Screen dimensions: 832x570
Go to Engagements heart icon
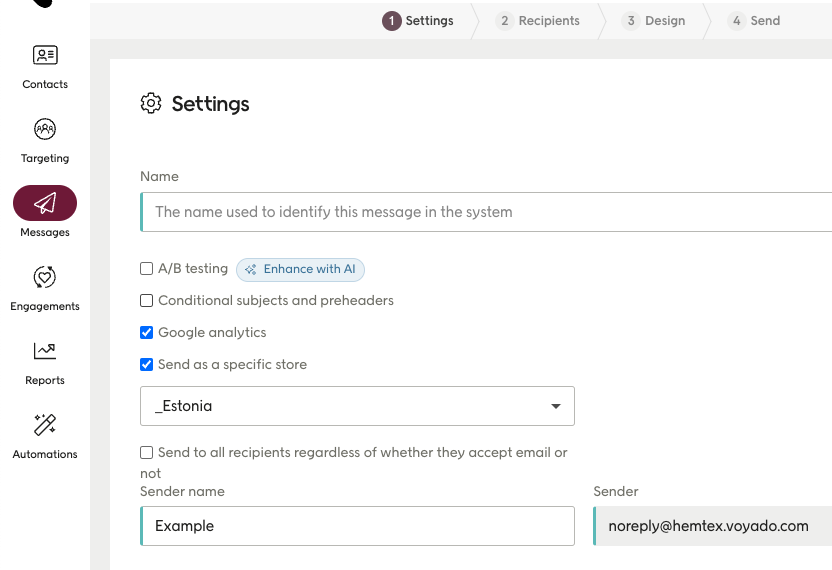point(45,277)
